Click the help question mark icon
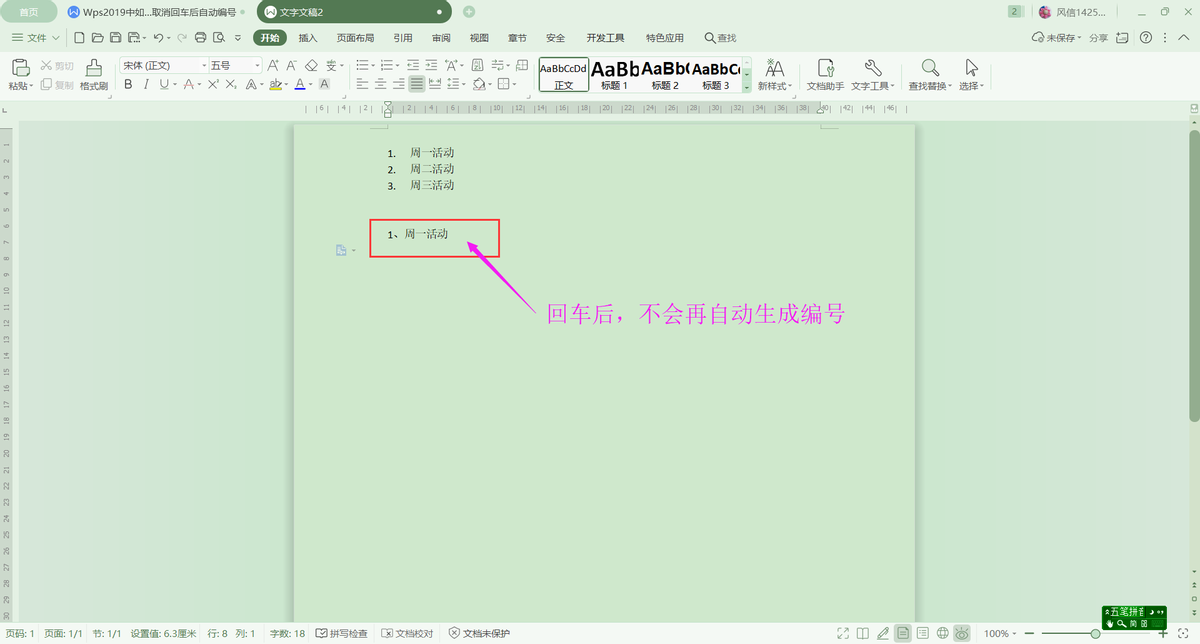Image resolution: width=1200 pixels, height=644 pixels. pos(1146,38)
